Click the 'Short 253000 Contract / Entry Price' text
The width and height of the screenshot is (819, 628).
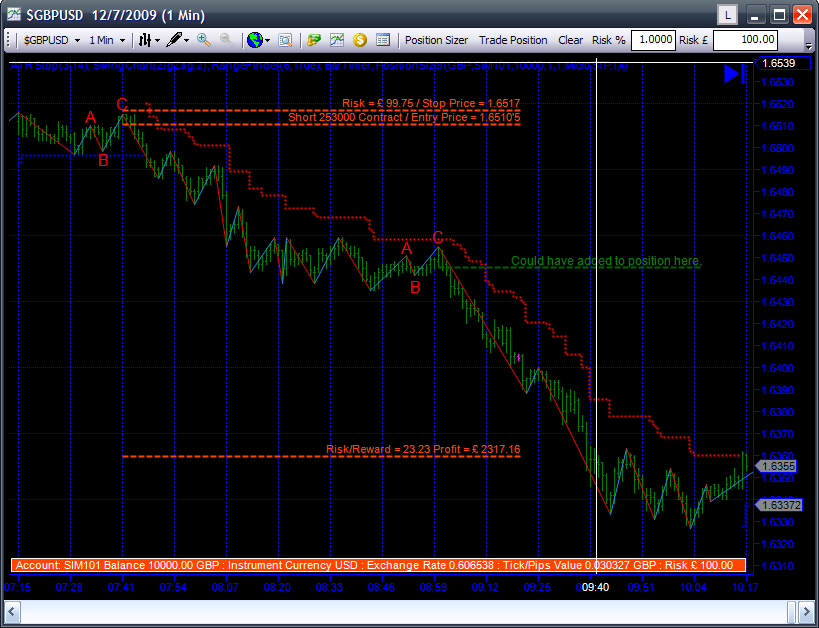point(404,118)
